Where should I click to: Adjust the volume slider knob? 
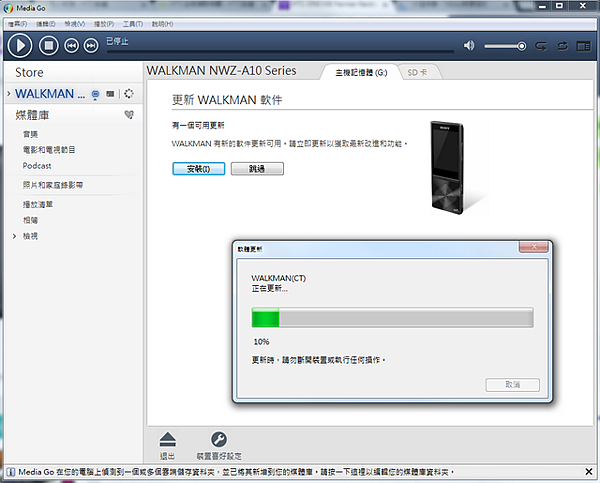pyautogui.click(x=521, y=46)
